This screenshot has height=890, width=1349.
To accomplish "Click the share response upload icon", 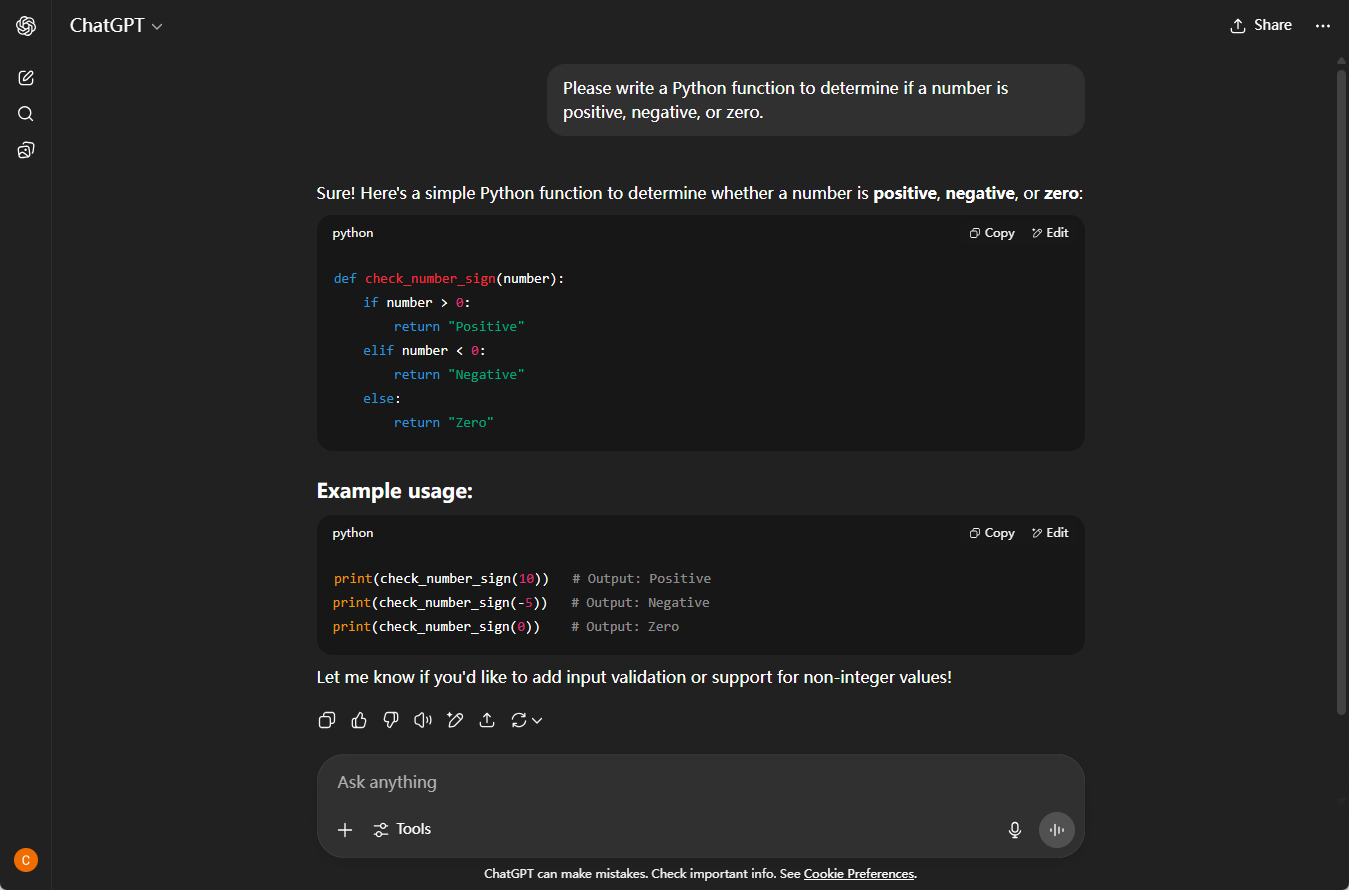I will (x=487, y=720).
